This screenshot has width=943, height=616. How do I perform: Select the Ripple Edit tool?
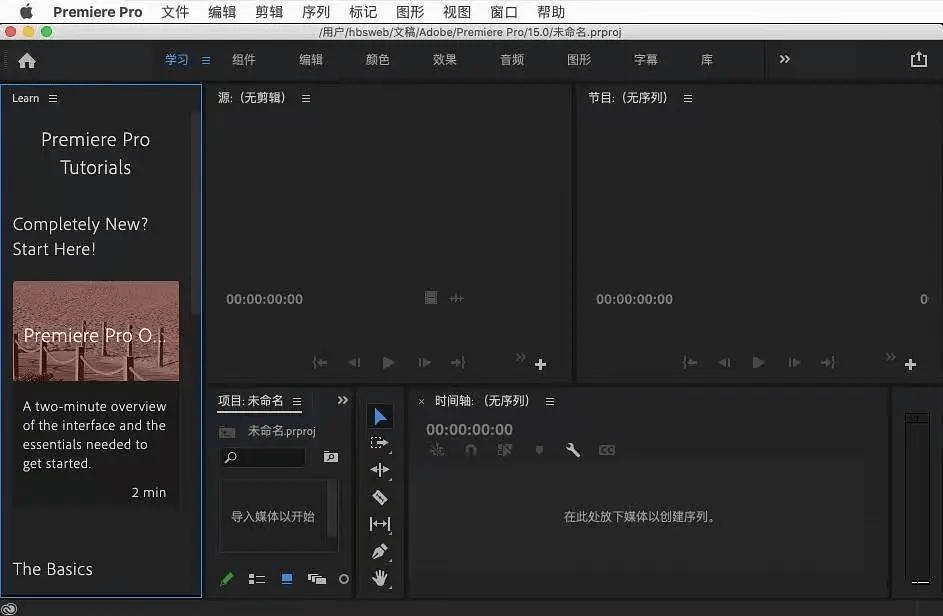(380, 470)
